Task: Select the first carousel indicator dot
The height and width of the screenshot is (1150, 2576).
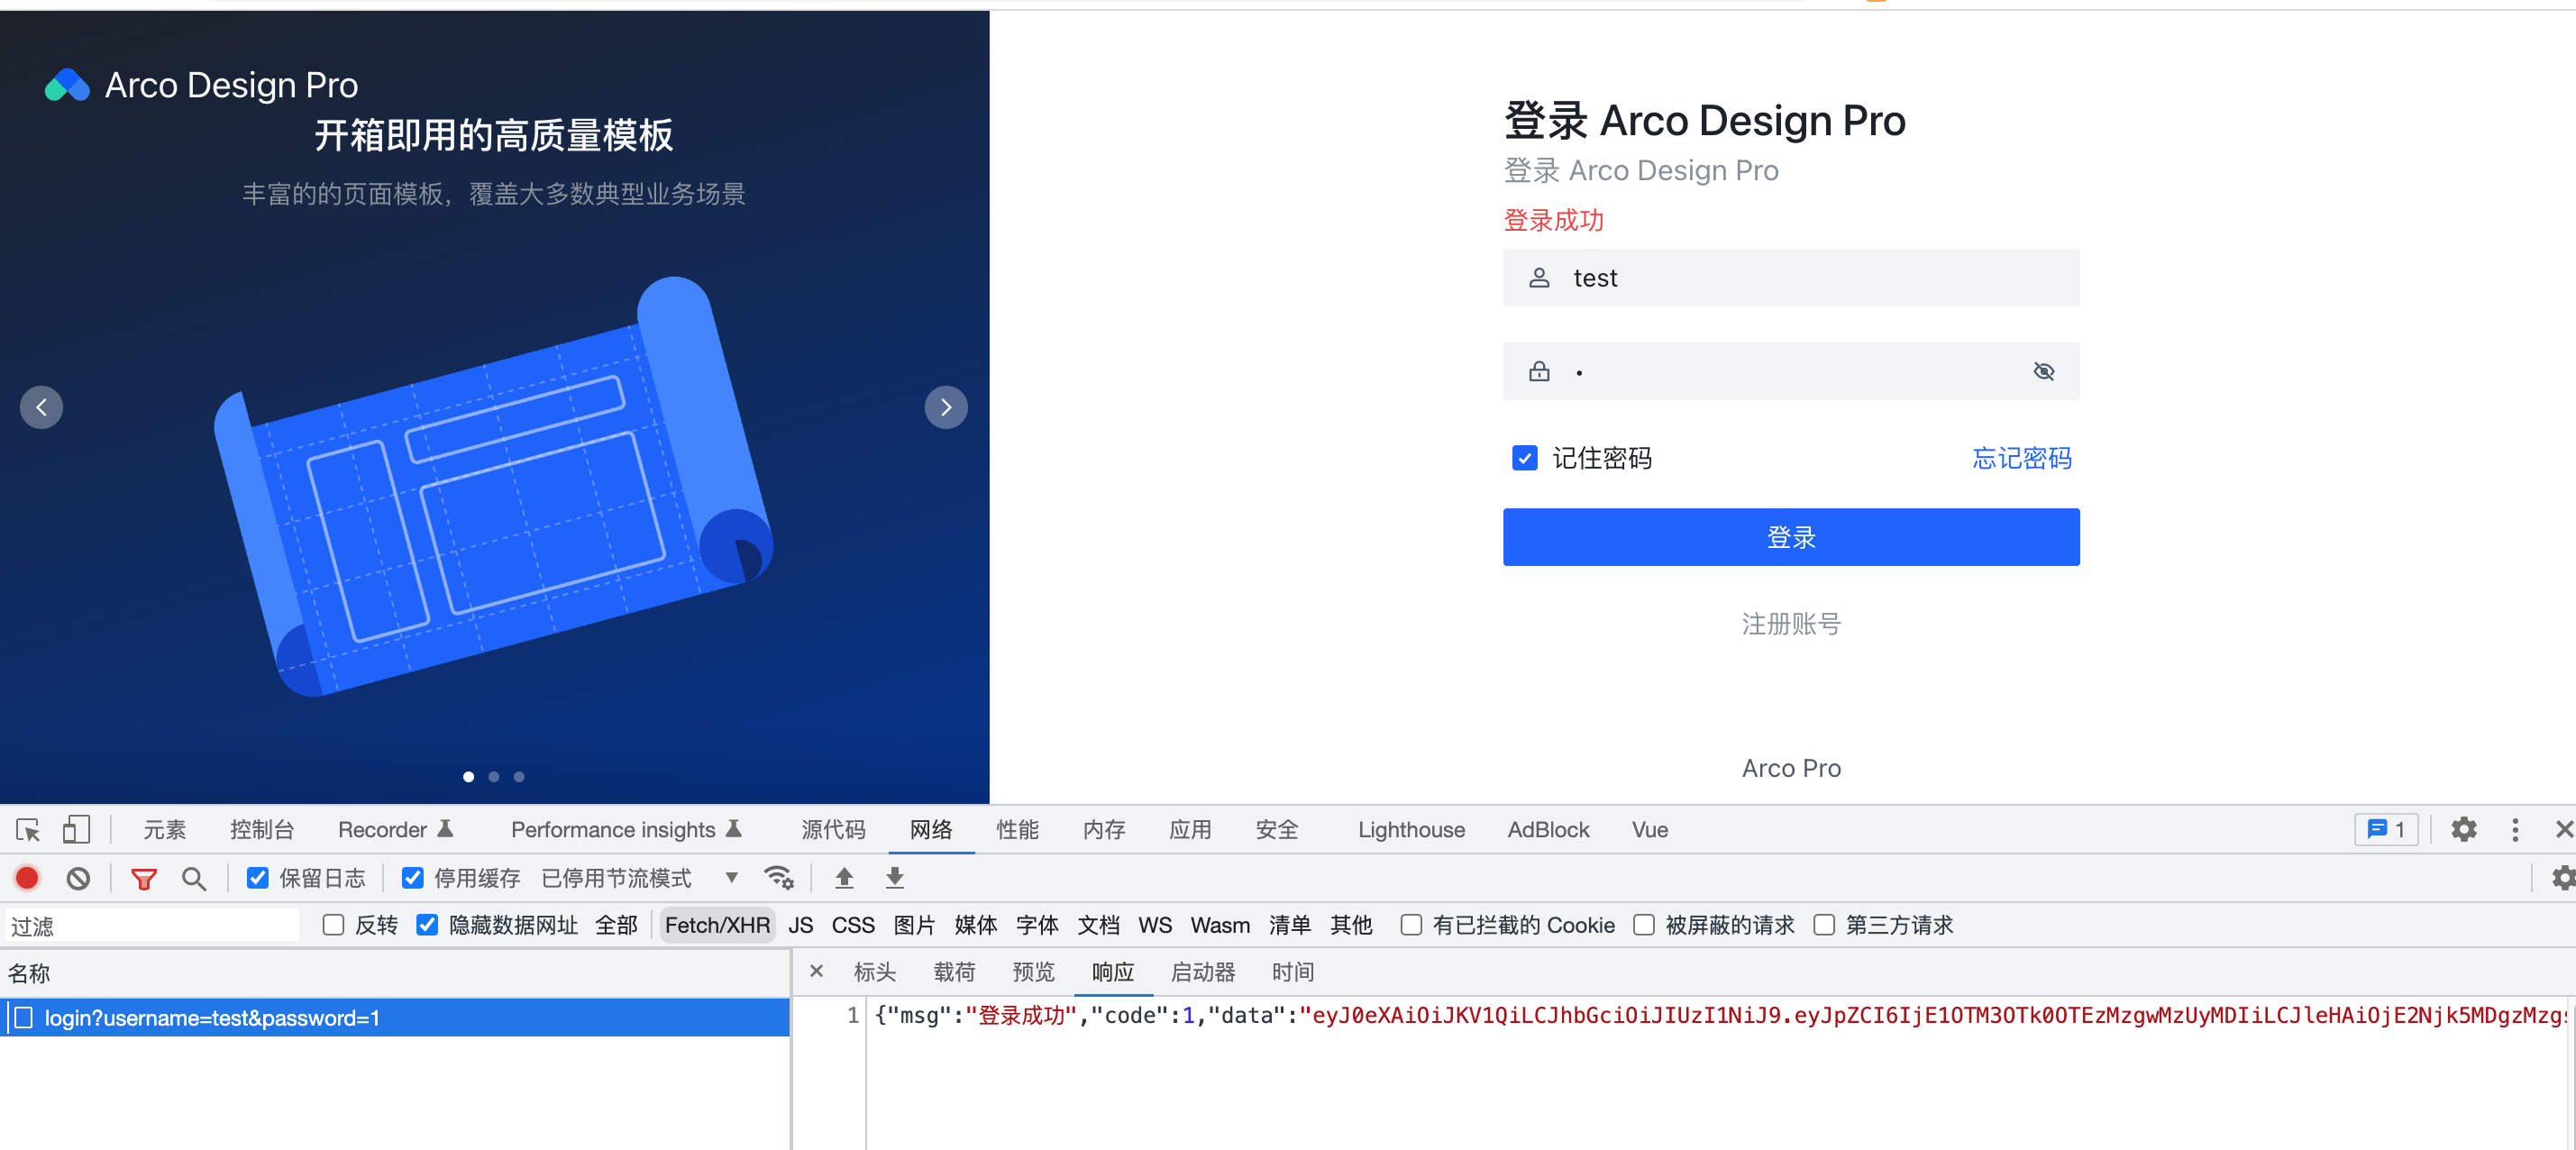Action: coord(468,777)
